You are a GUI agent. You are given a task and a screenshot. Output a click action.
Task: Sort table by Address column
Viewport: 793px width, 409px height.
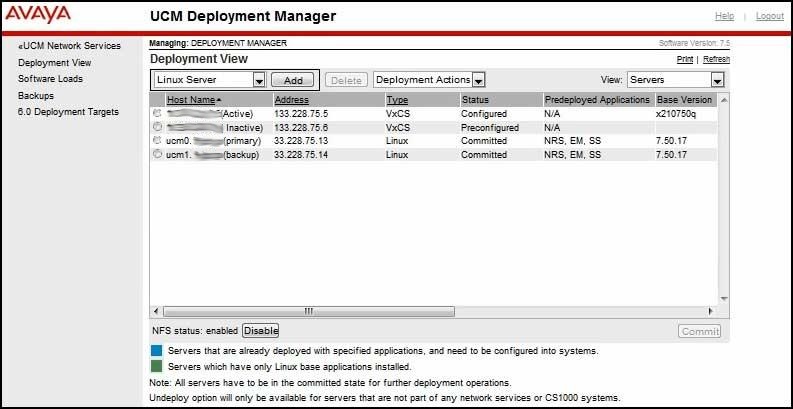[292, 100]
